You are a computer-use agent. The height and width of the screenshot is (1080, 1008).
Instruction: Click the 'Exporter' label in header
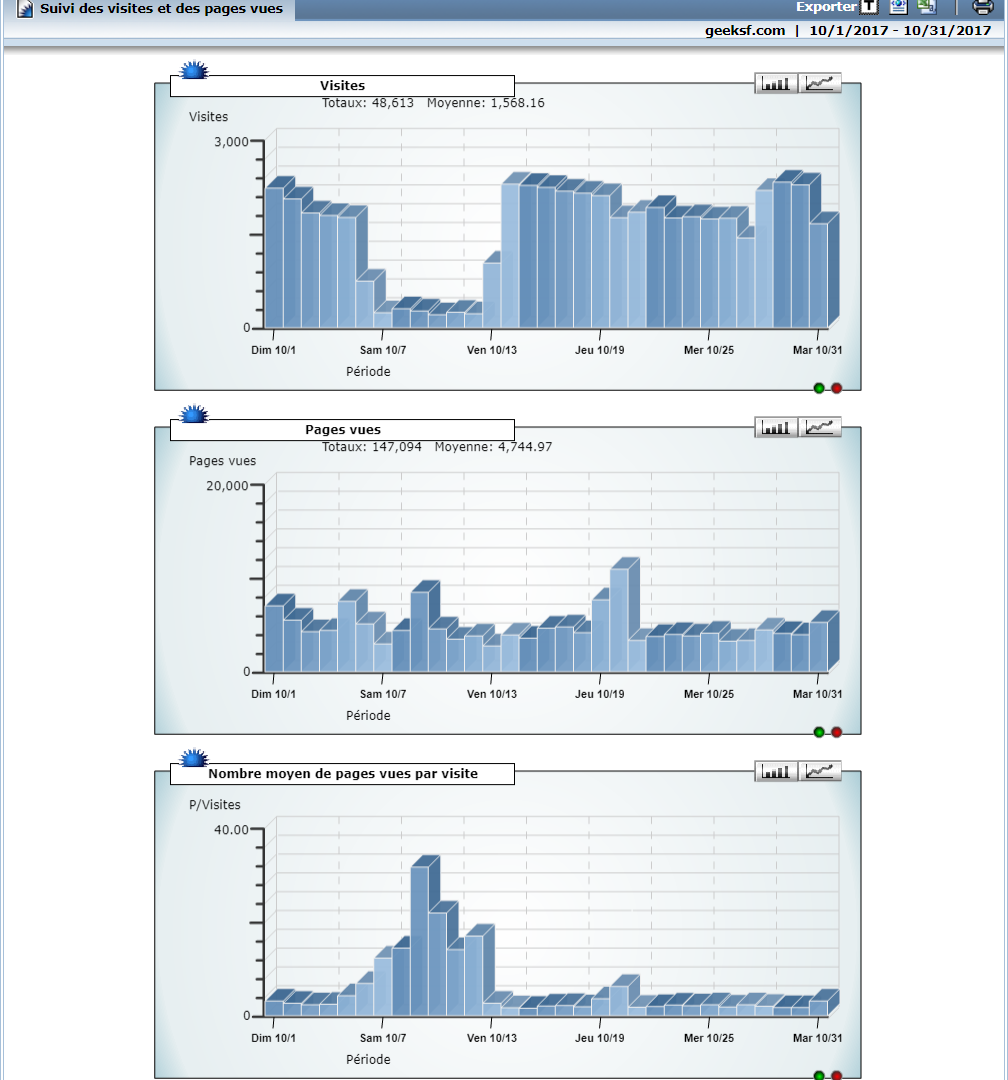click(x=826, y=7)
